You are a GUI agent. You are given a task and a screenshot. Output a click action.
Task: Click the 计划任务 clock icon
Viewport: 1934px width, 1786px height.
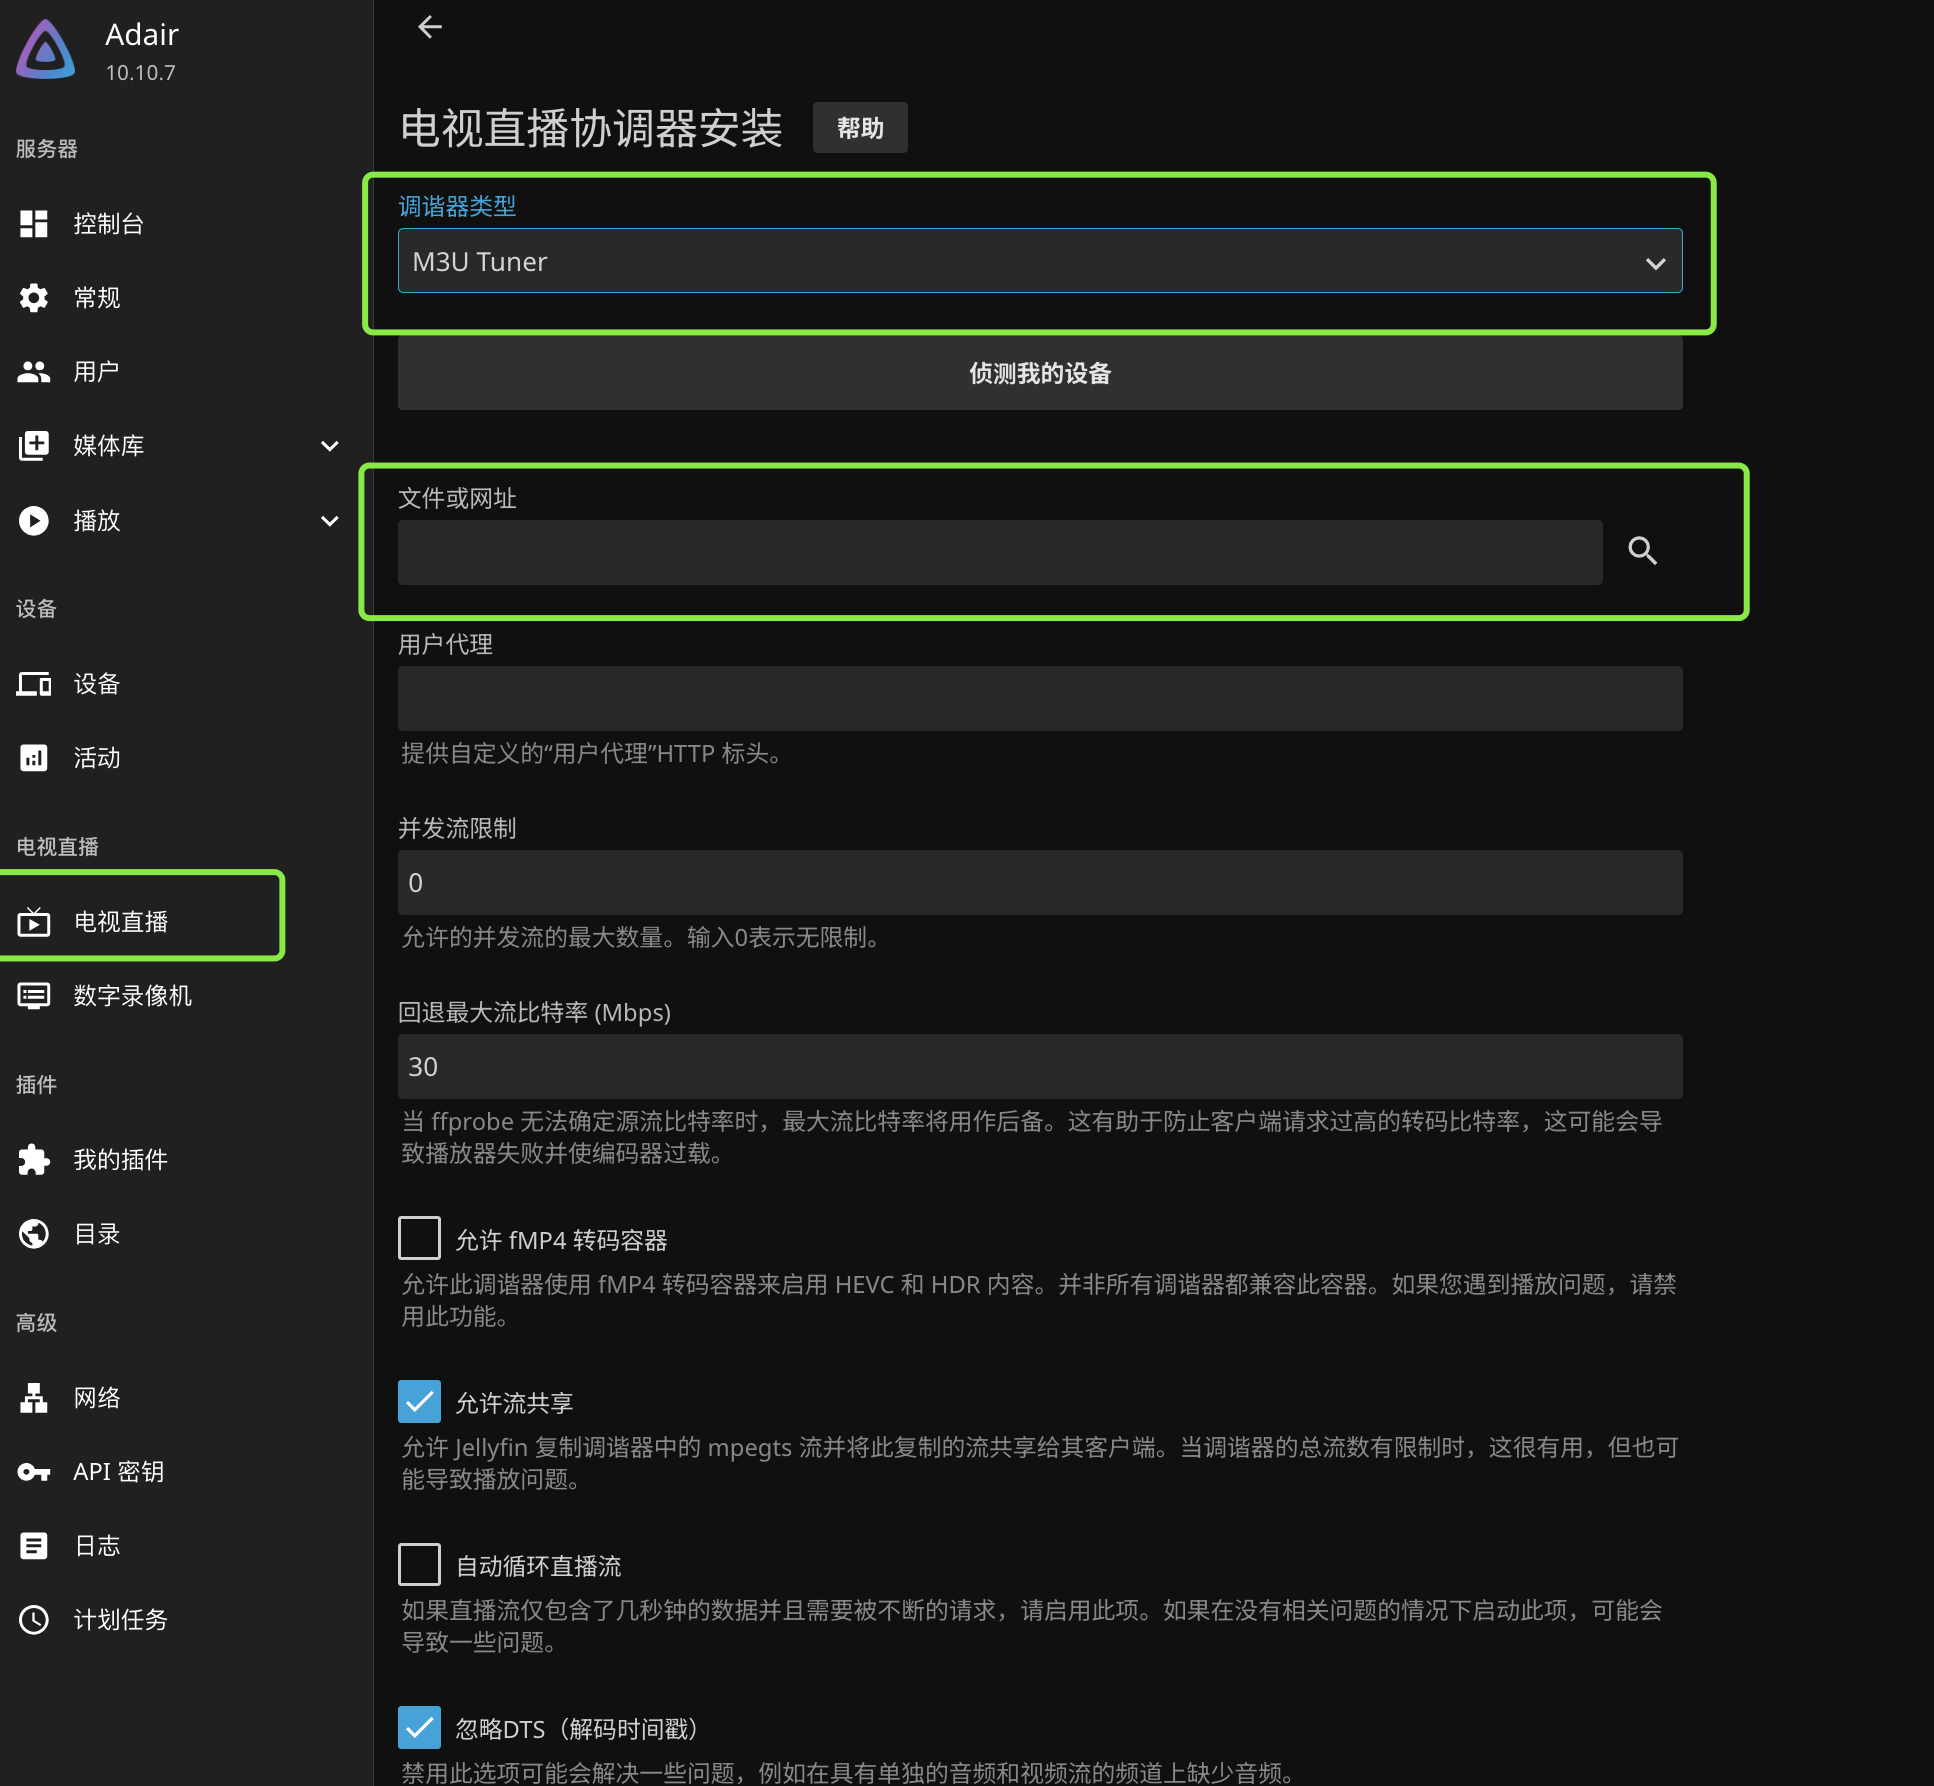coord(34,1619)
